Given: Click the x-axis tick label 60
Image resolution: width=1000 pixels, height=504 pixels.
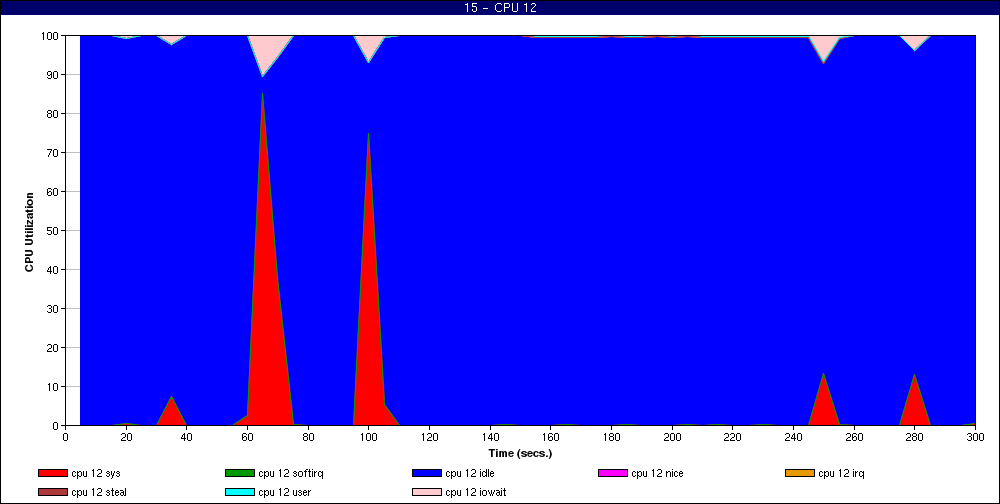Looking at the screenshot, I should 247,438.
